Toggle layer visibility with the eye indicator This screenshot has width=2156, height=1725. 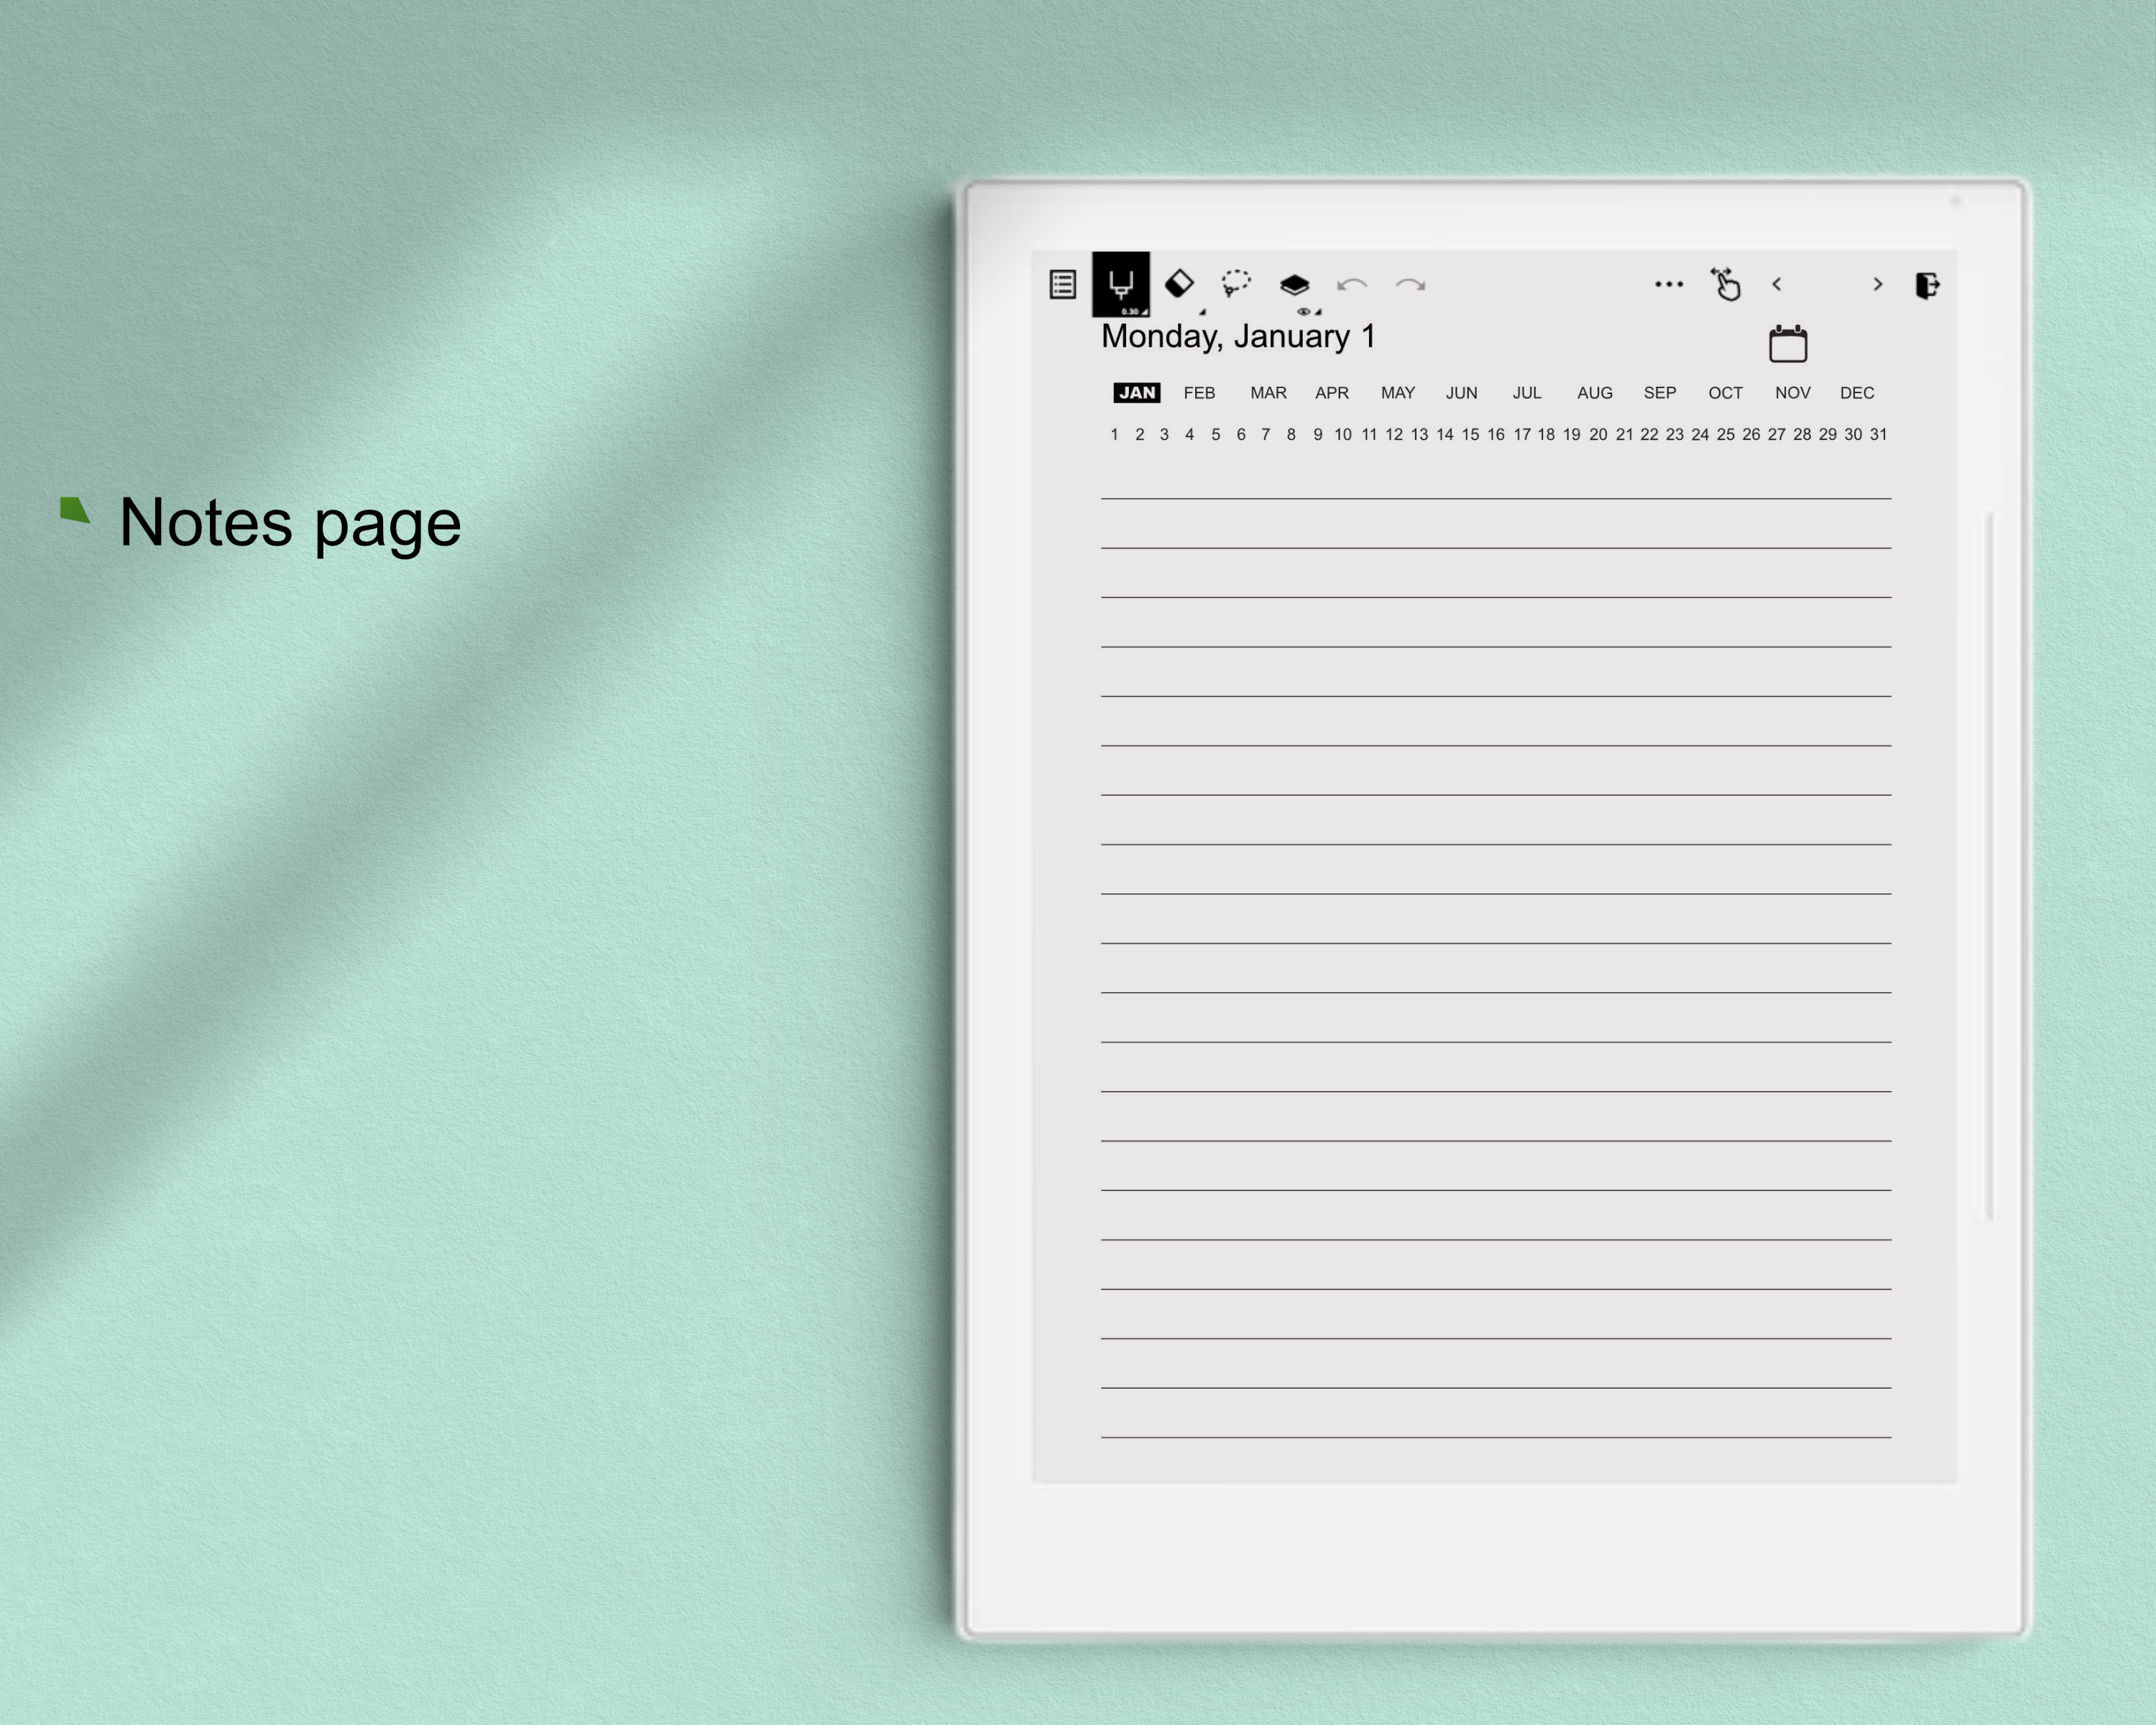1303,313
